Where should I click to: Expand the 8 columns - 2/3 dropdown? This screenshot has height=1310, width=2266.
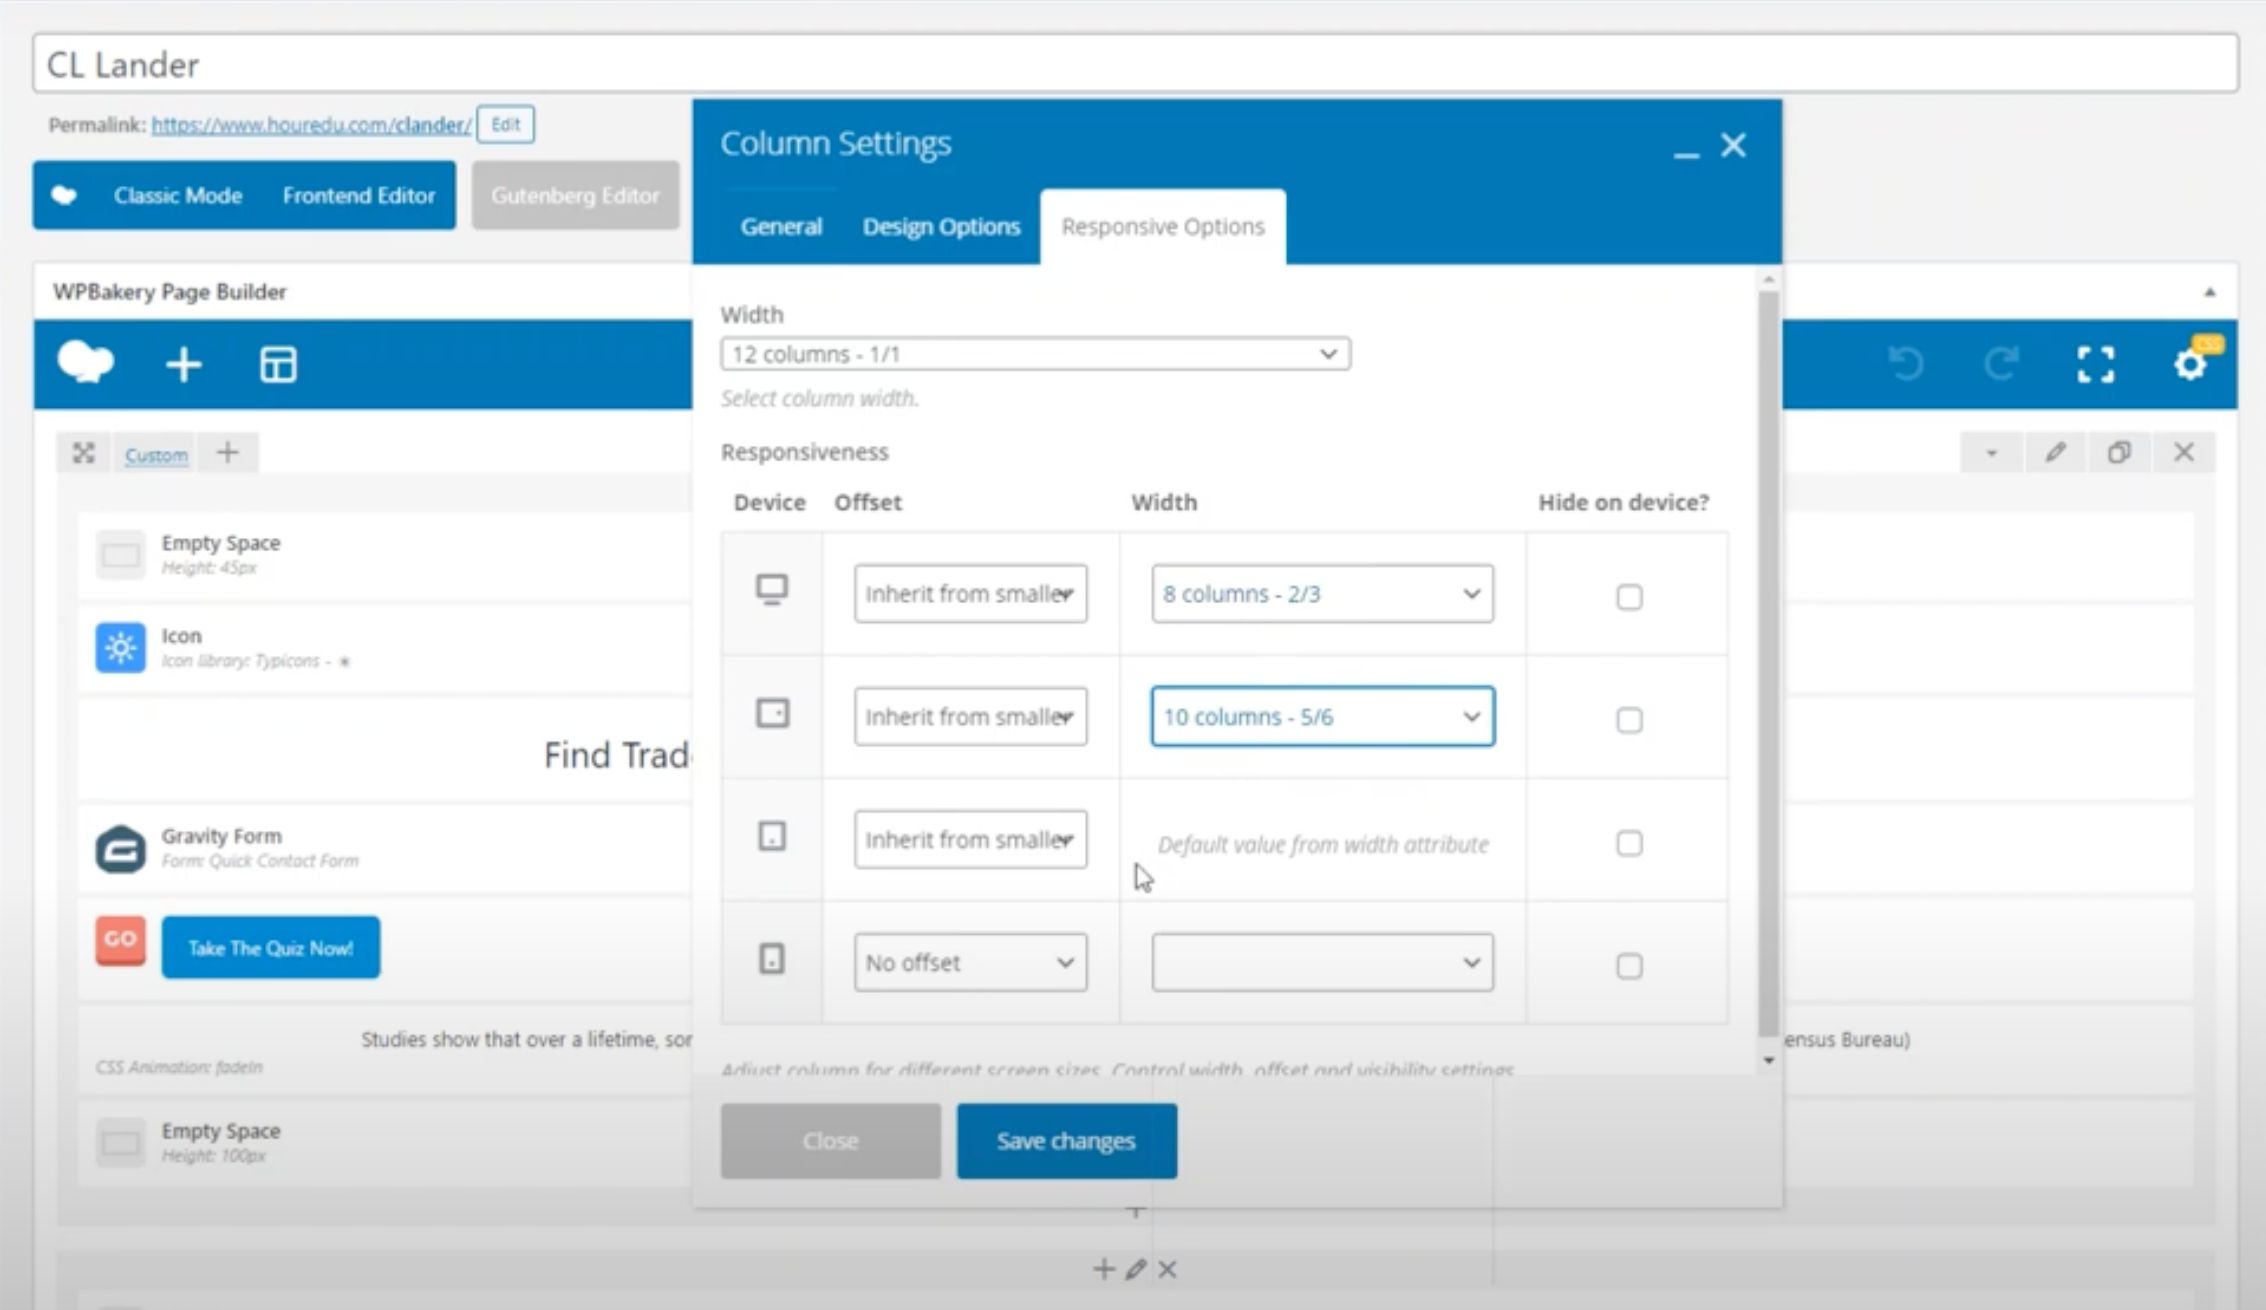coord(1322,594)
